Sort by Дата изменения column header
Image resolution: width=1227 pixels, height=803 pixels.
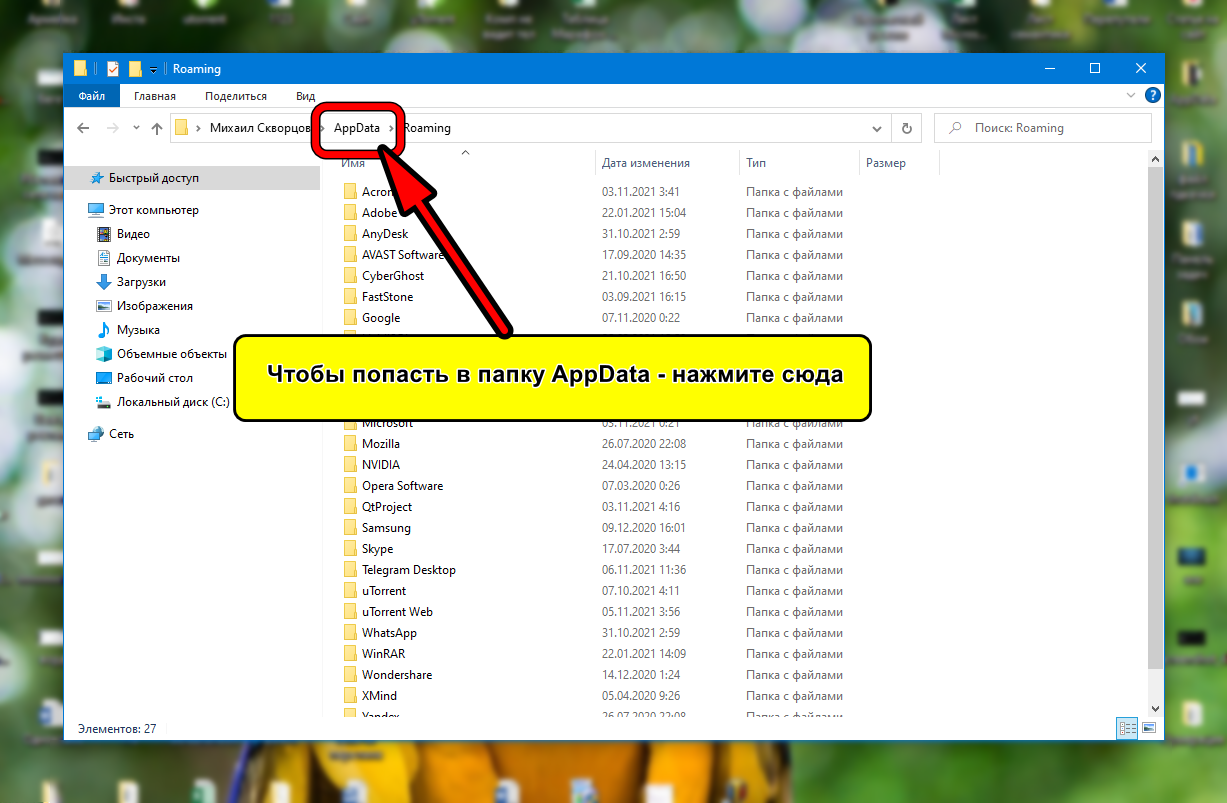point(645,163)
